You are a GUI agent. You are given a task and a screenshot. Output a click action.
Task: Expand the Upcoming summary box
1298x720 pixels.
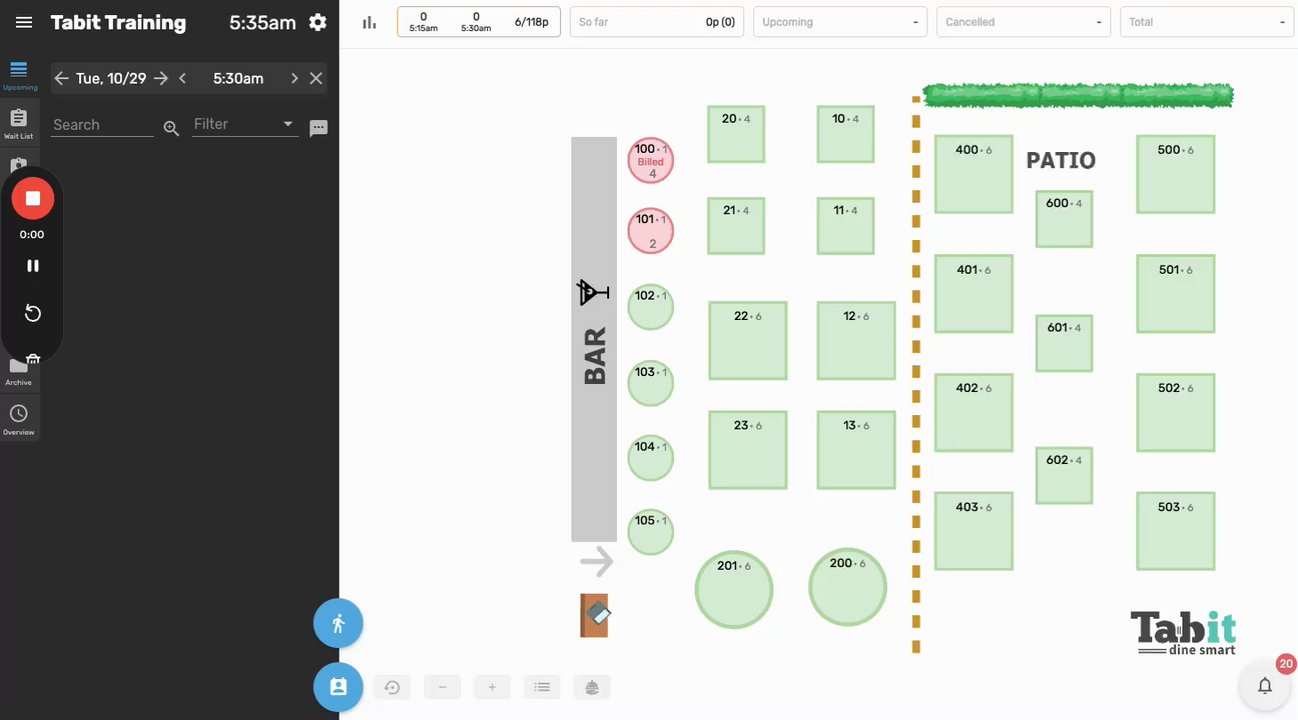tap(839, 22)
